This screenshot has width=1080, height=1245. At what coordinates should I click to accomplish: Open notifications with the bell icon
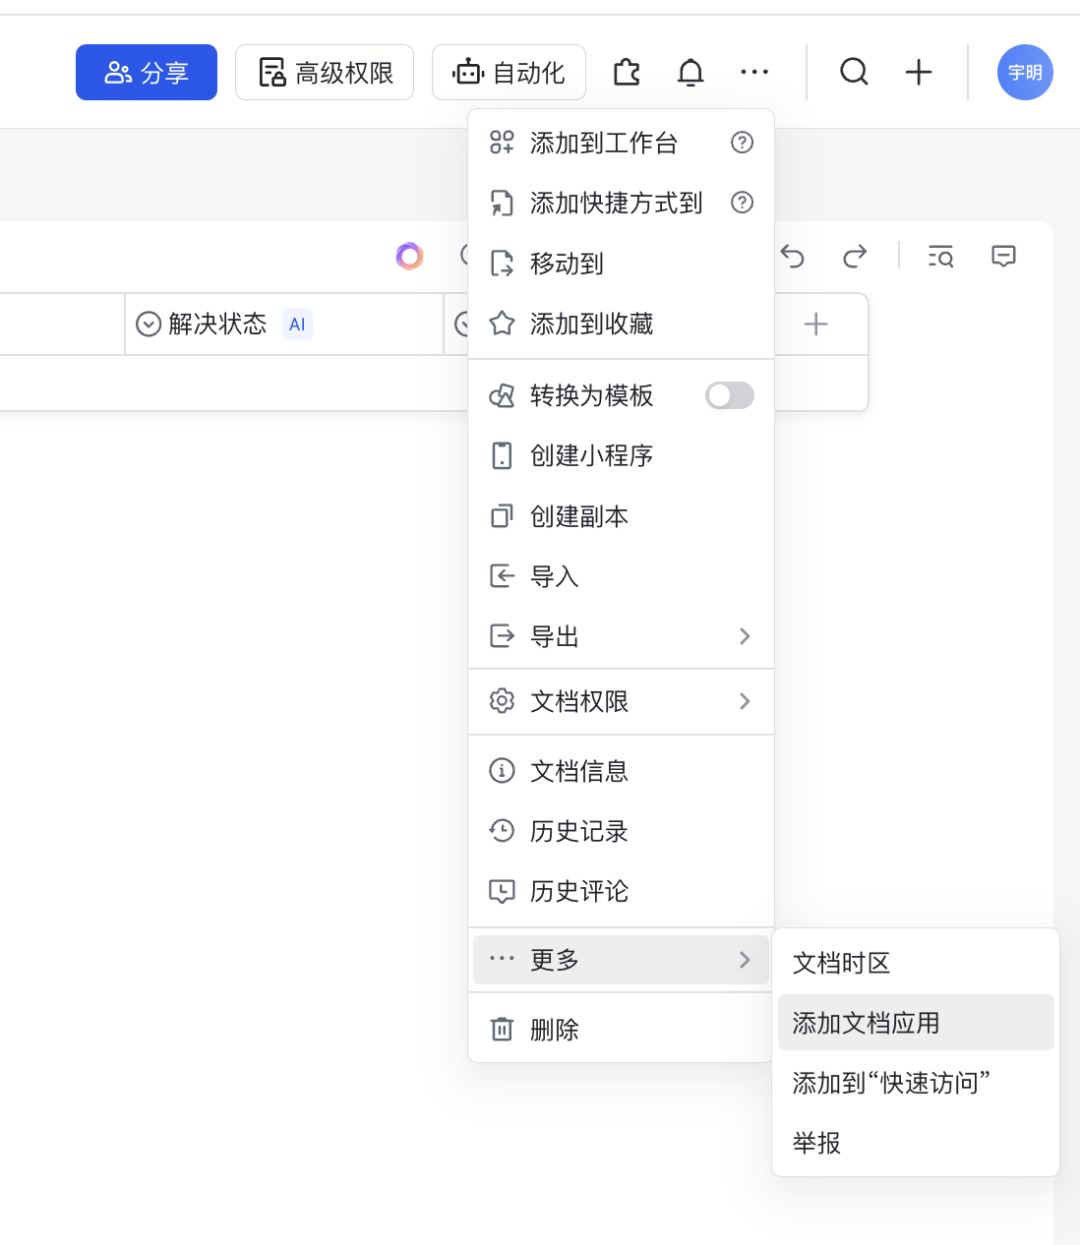(x=690, y=72)
